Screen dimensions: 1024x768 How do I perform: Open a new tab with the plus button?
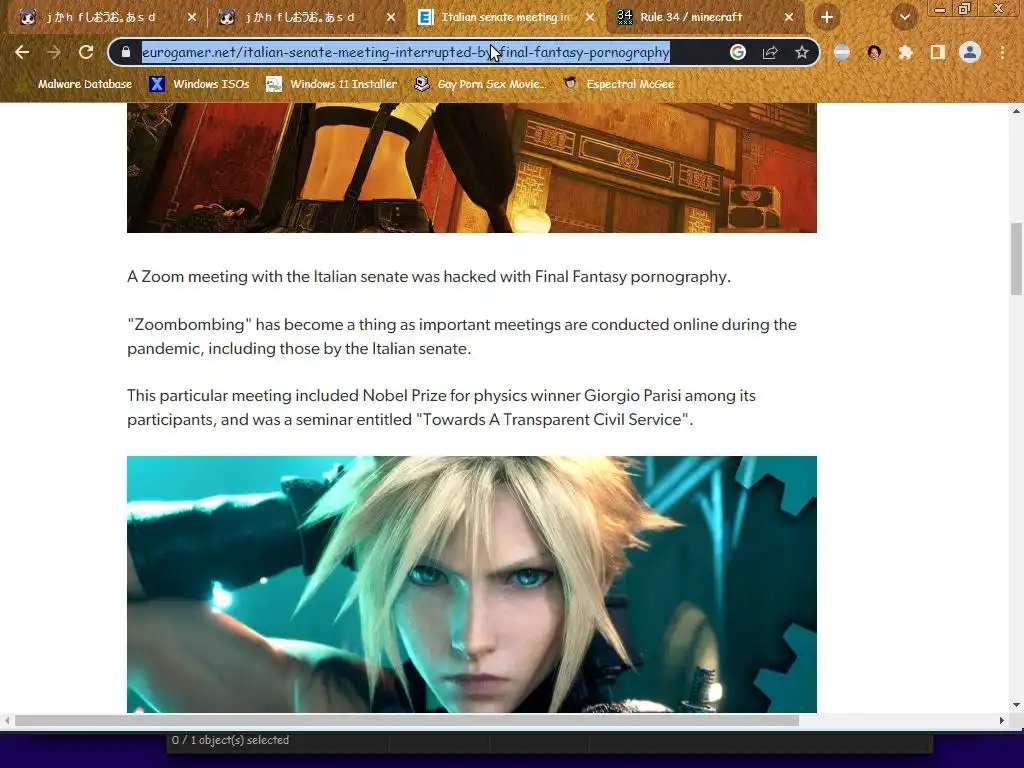827,17
